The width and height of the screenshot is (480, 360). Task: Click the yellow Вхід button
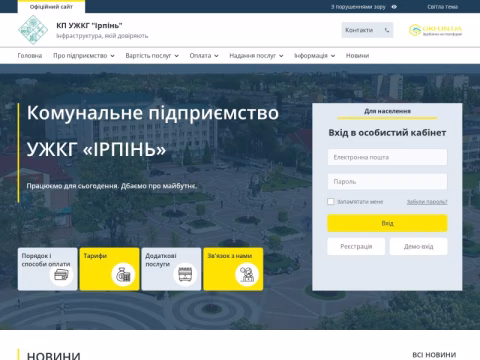[x=387, y=223]
